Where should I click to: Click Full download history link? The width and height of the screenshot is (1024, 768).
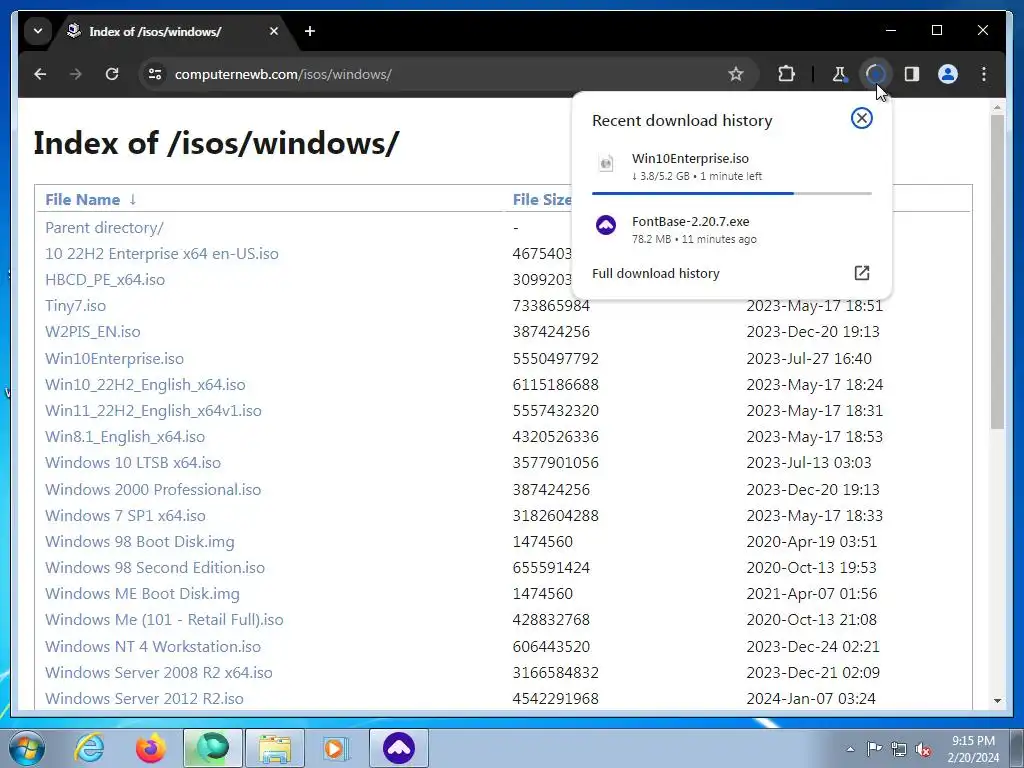(x=656, y=274)
